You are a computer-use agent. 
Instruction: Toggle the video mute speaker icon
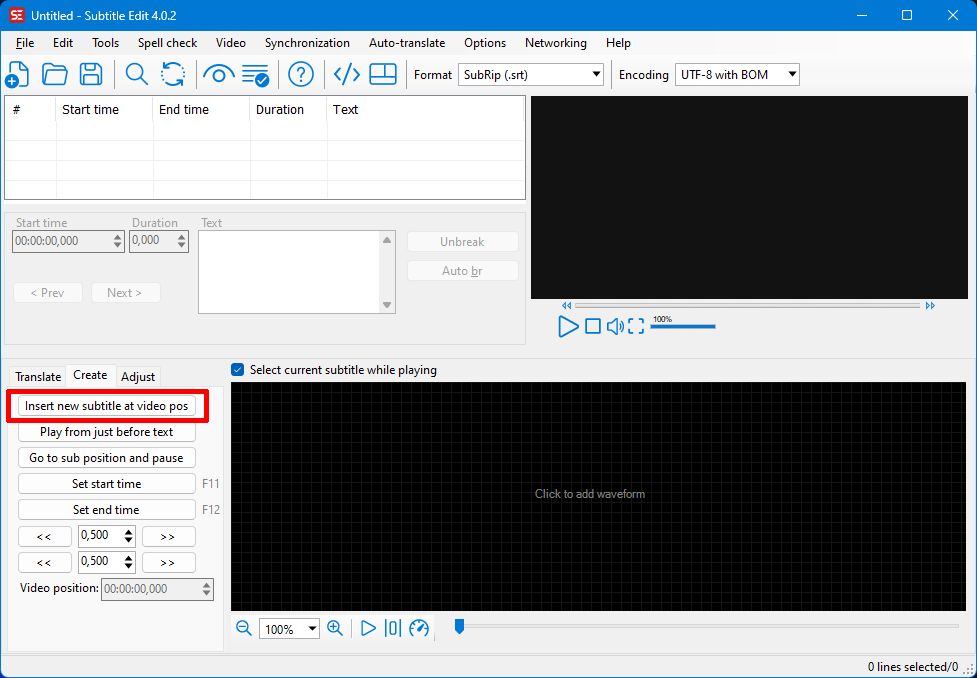tap(615, 326)
